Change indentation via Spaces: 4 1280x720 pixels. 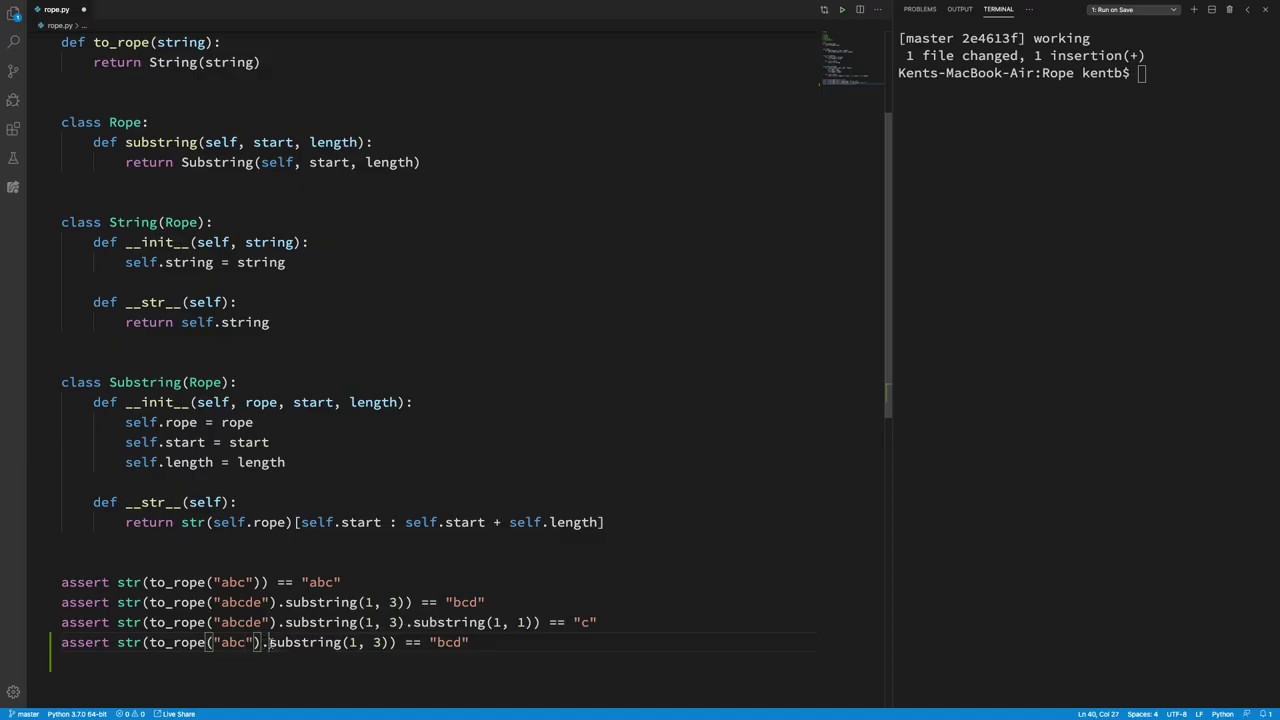click(1142, 714)
